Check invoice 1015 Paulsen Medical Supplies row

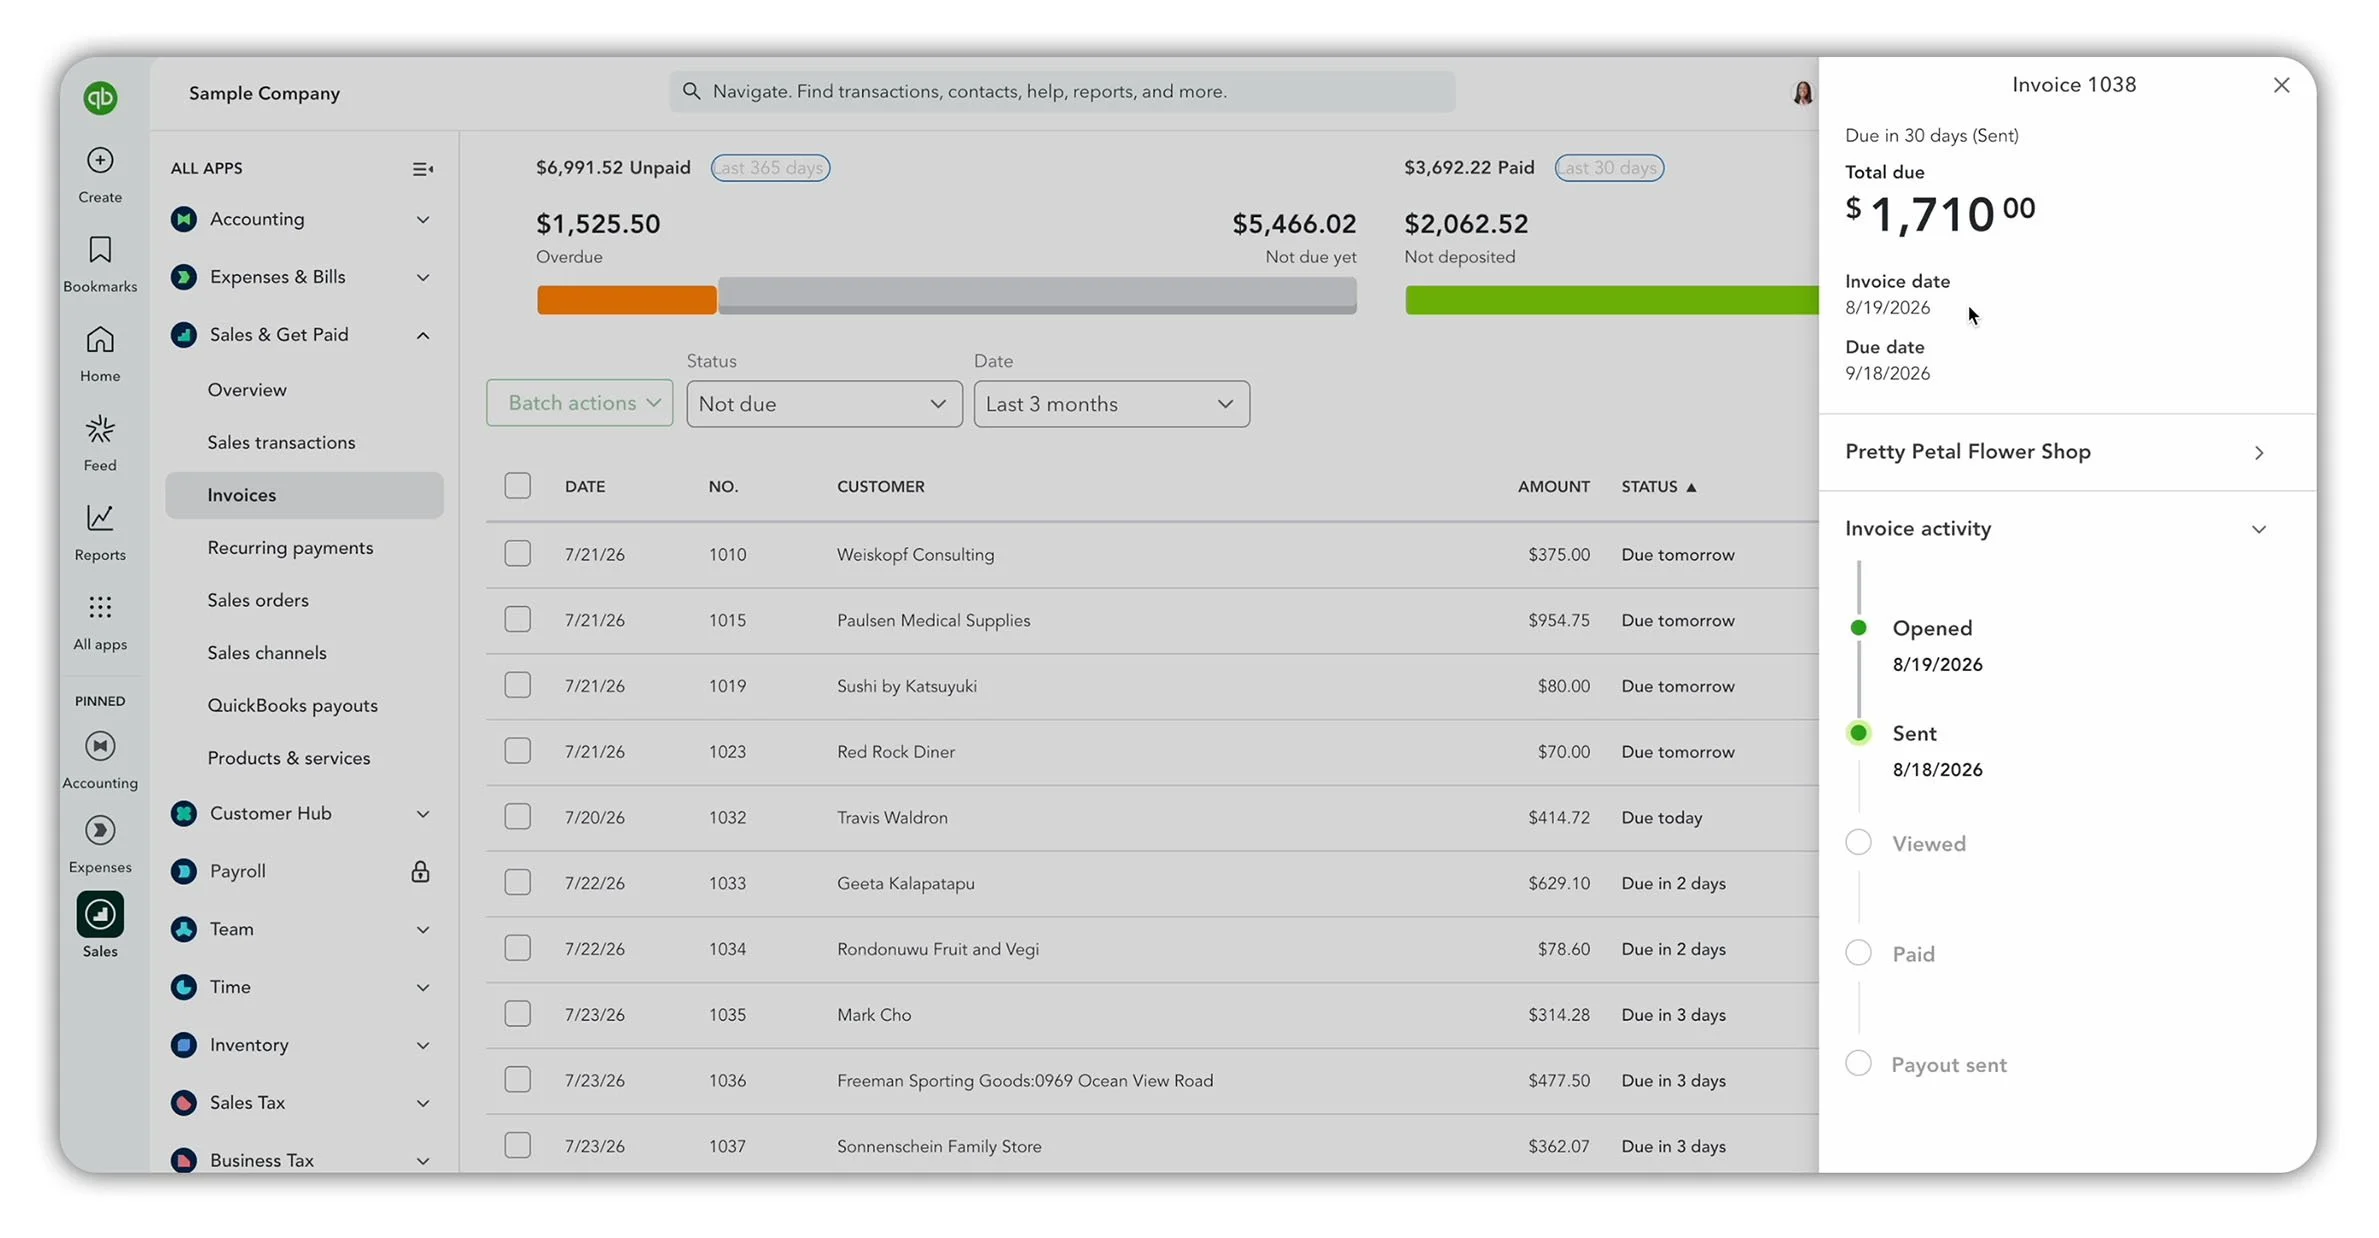517,620
